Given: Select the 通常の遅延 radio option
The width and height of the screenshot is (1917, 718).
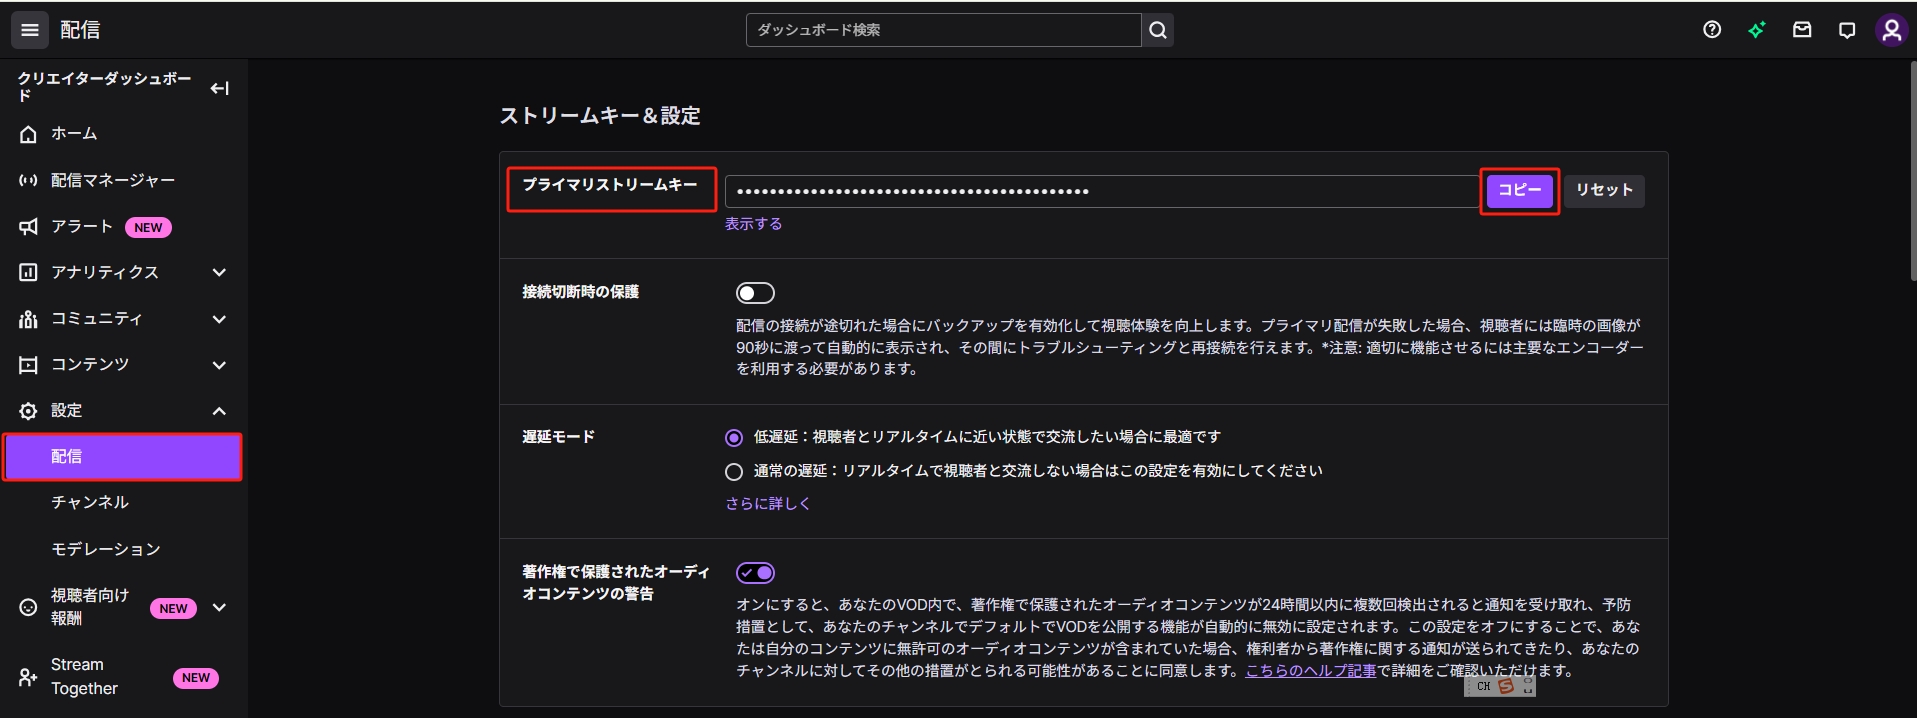Looking at the screenshot, I should point(734,471).
